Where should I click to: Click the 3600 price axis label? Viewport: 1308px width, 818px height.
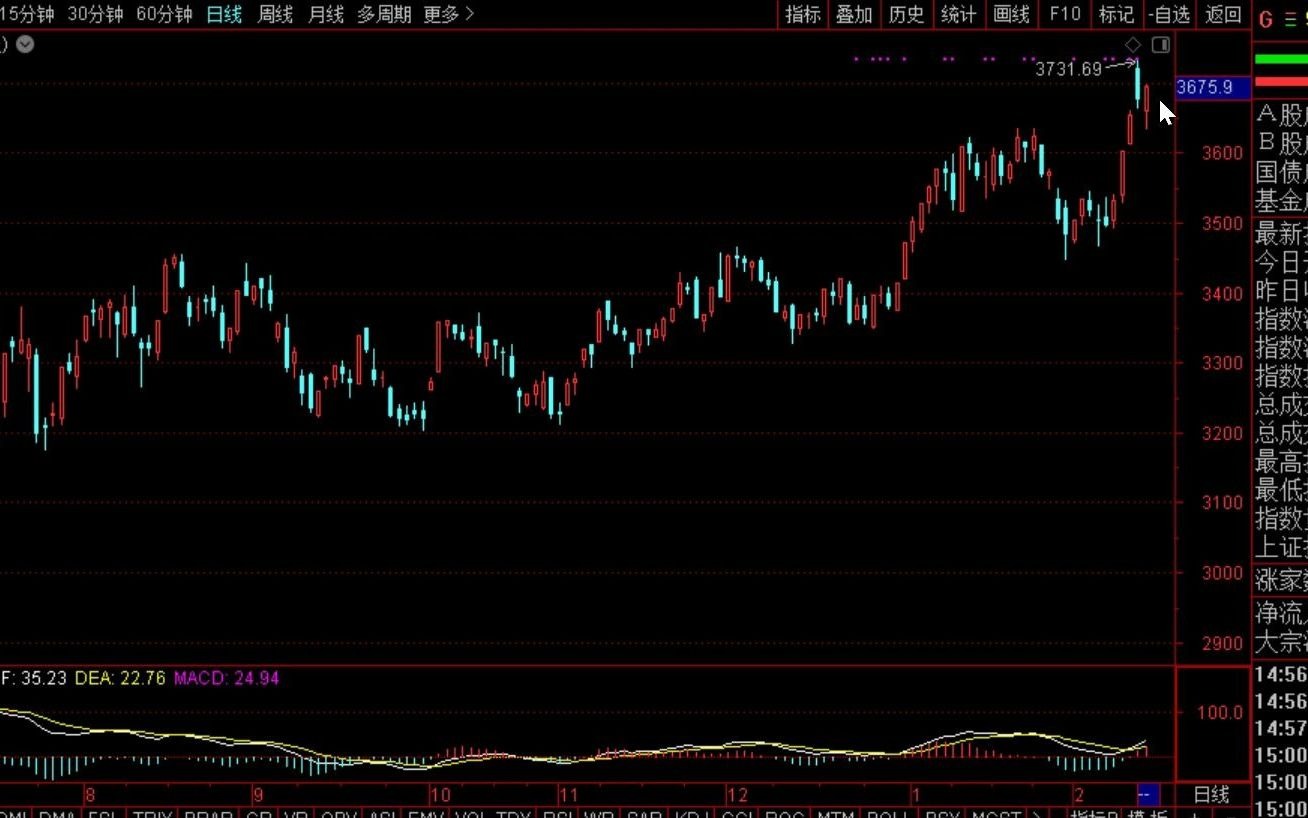(x=1223, y=153)
